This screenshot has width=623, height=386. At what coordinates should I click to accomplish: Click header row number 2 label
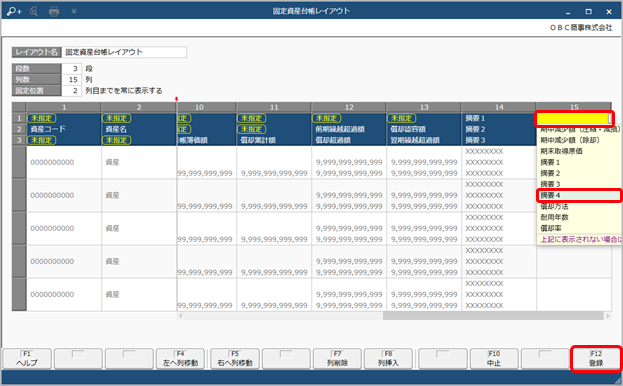pos(19,129)
